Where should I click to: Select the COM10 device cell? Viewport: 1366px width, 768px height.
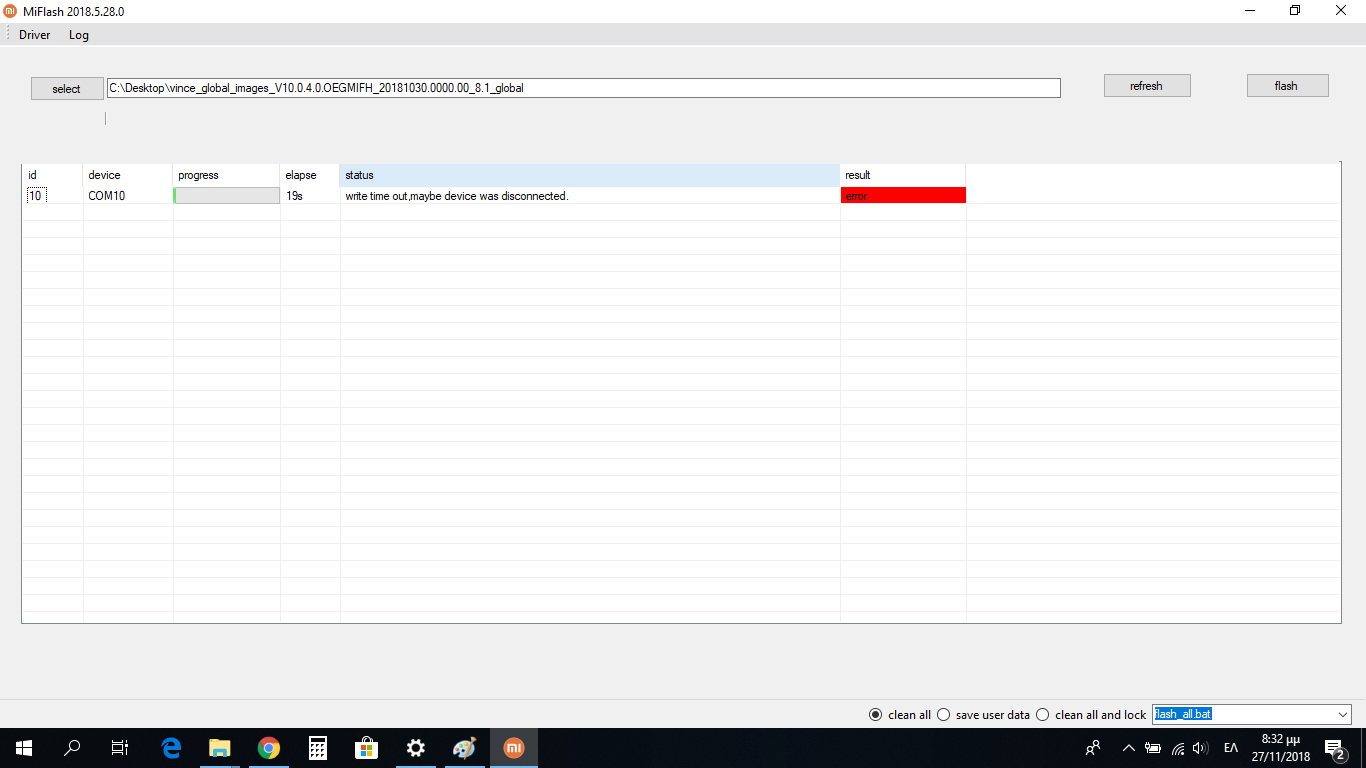(128, 196)
